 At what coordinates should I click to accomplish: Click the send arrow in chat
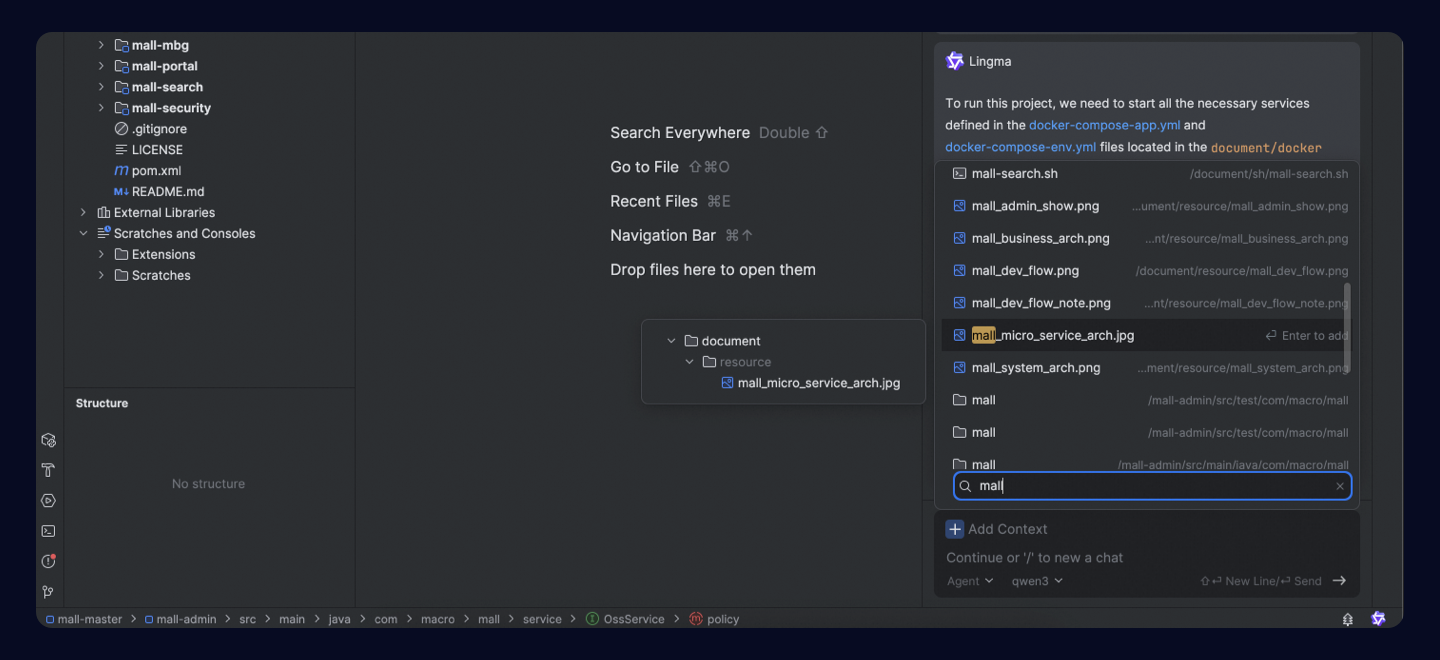tap(1339, 581)
